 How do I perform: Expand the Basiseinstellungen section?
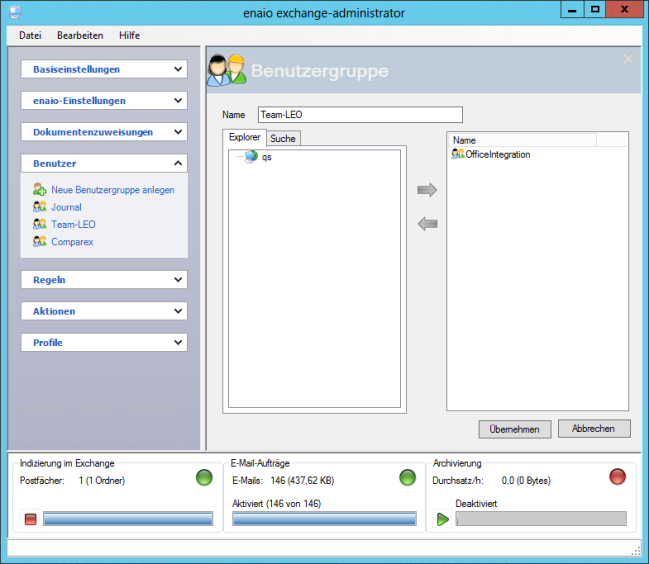(x=104, y=70)
